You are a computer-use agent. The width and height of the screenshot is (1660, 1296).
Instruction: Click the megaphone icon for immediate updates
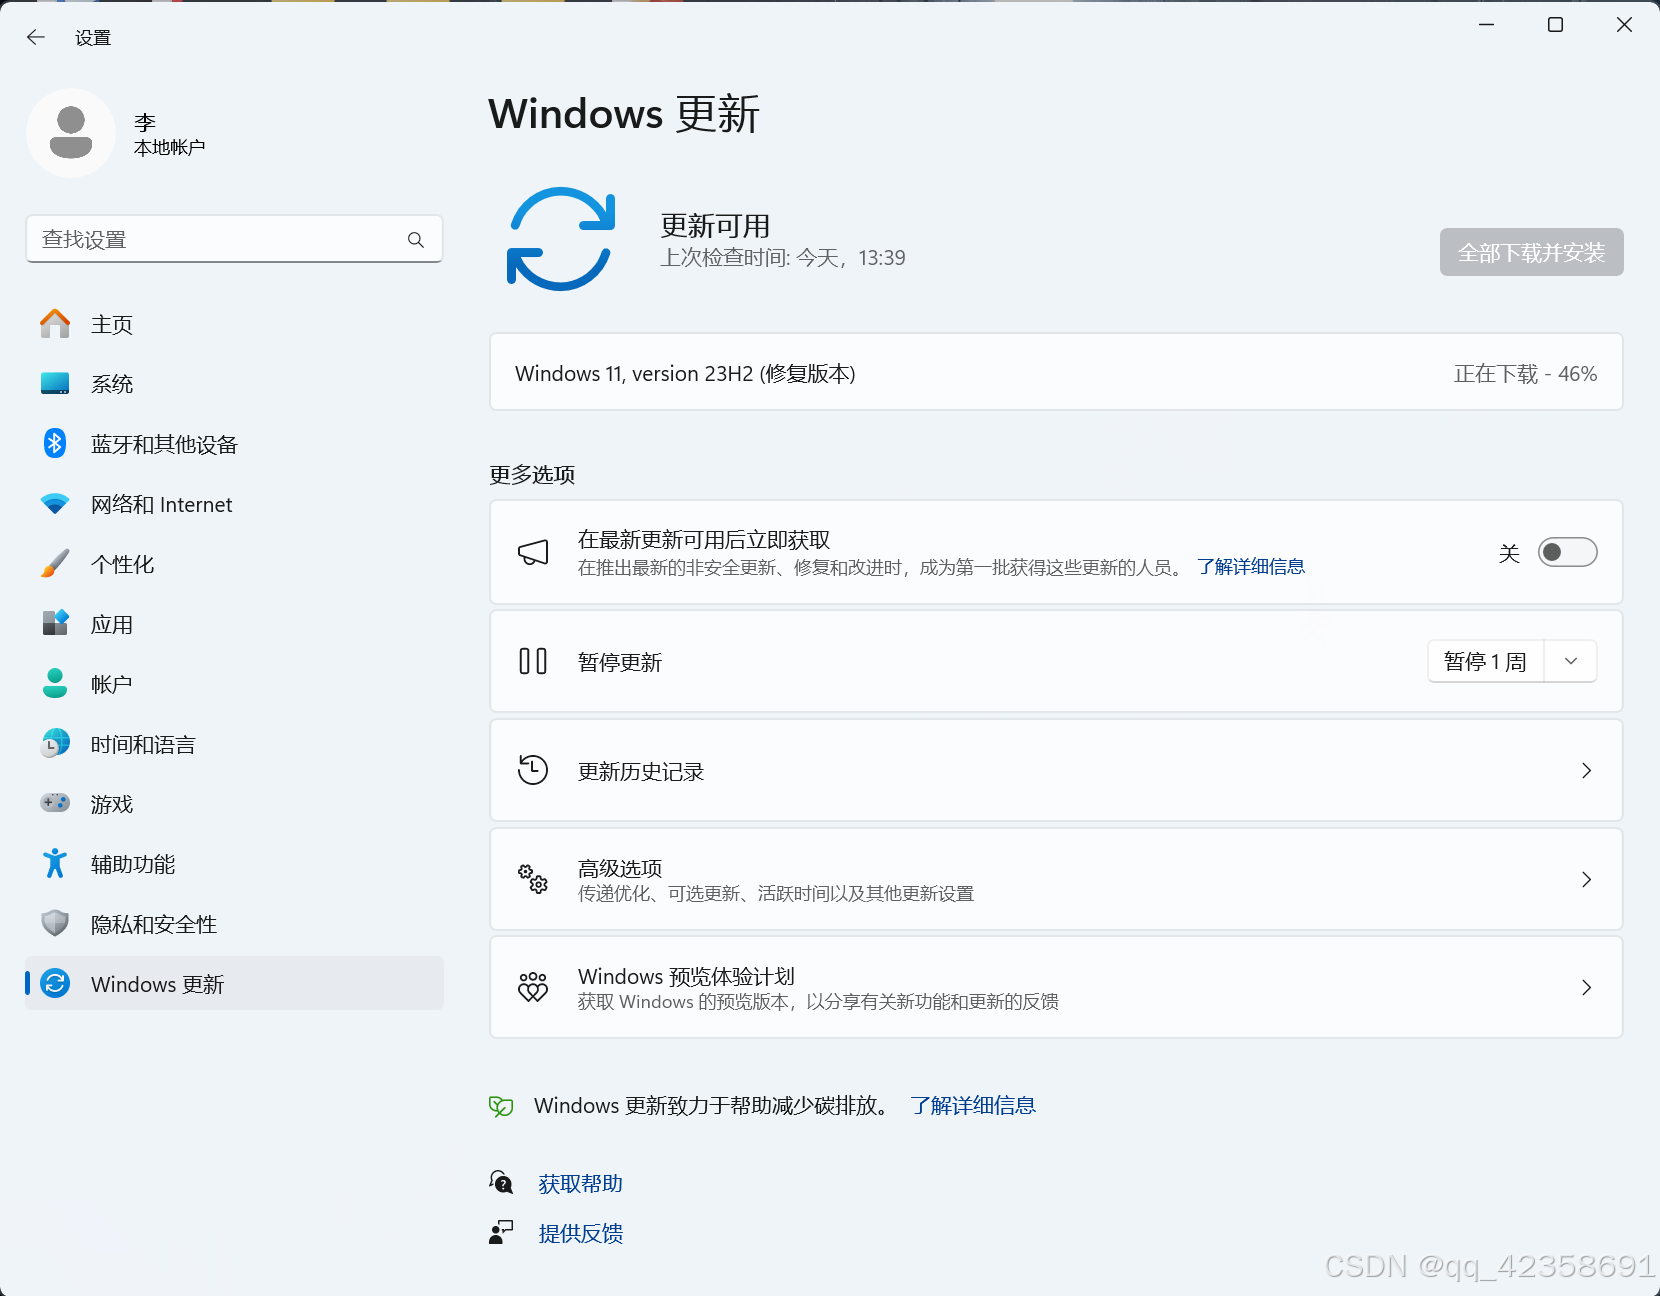533,552
